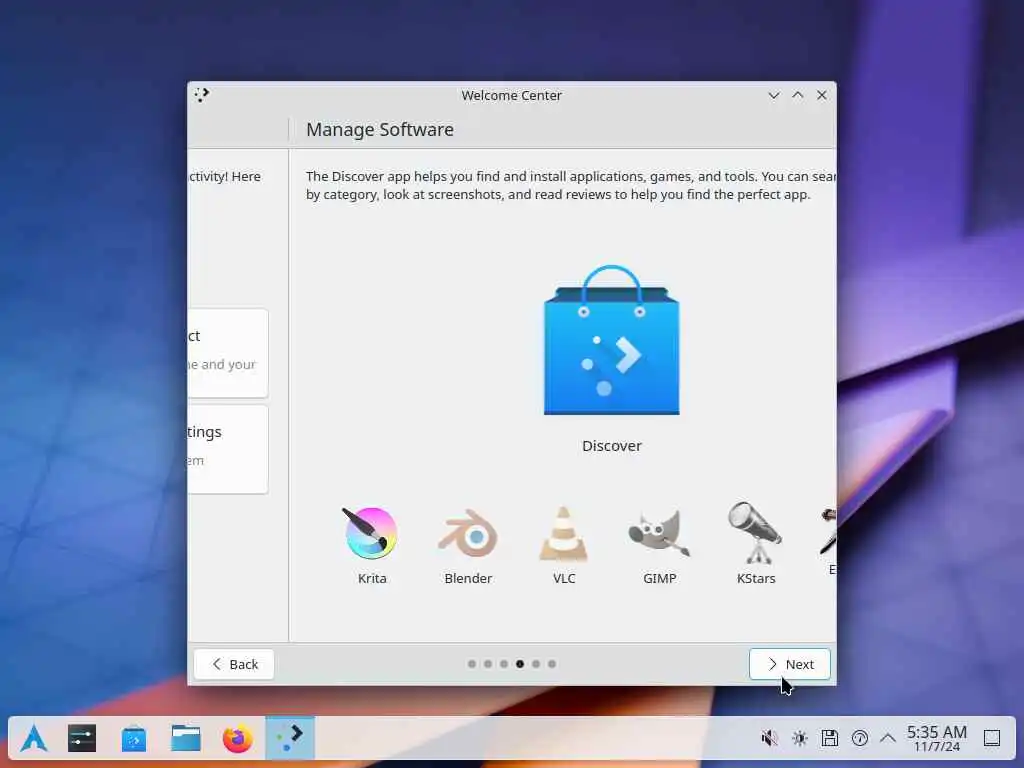Click the Discover label under the bag
Image resolution: width=1024 pixels, height=768 pixels.
click(x=612, y=446)
